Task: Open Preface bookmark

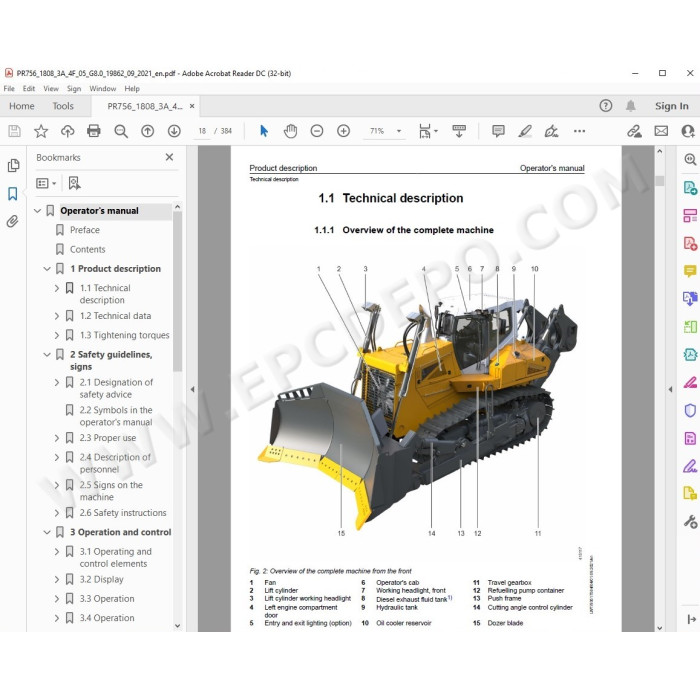Action: tap(84, 230)
